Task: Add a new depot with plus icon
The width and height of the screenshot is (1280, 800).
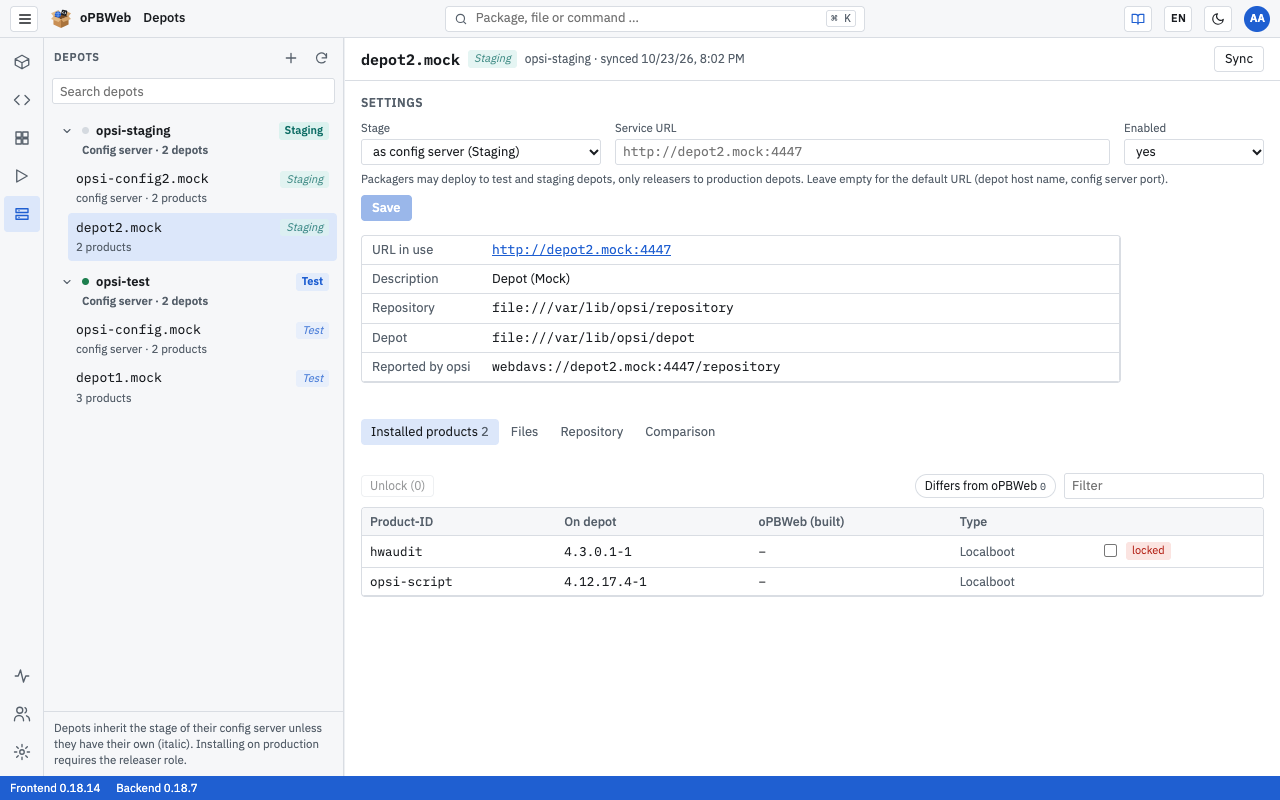Action: [291, 58]
